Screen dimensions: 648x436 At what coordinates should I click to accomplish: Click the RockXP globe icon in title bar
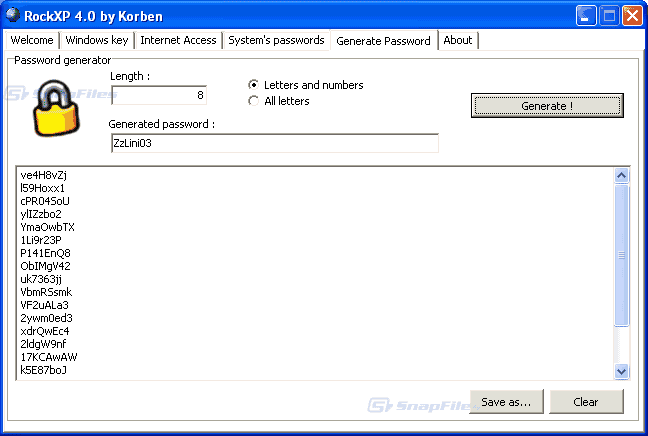(x=13, y=15)
